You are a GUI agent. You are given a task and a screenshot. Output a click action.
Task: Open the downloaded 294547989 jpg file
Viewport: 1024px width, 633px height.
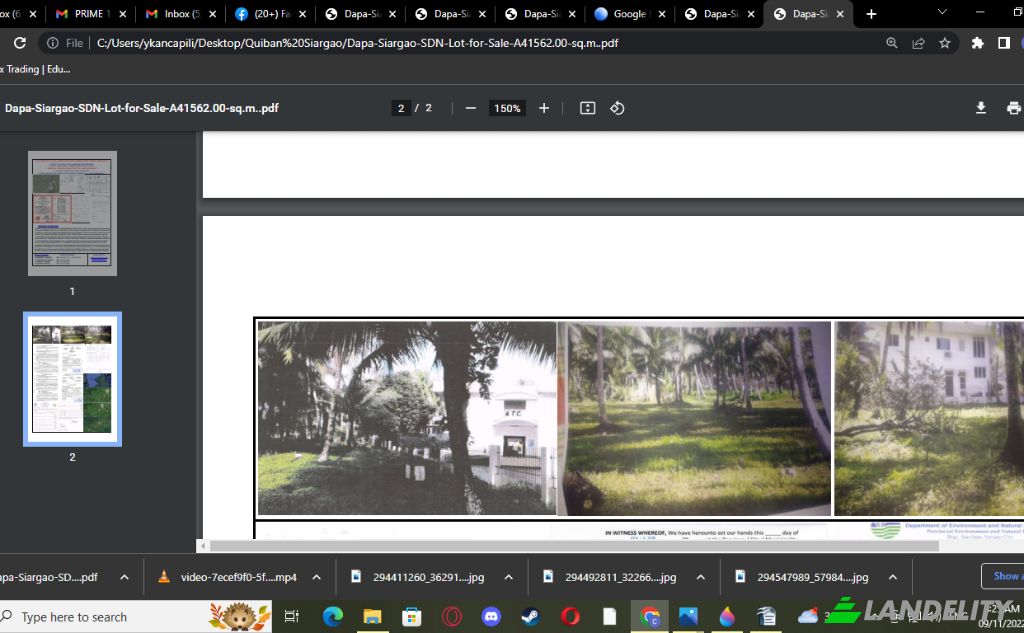pyautogui.click(x=812, y=577)
